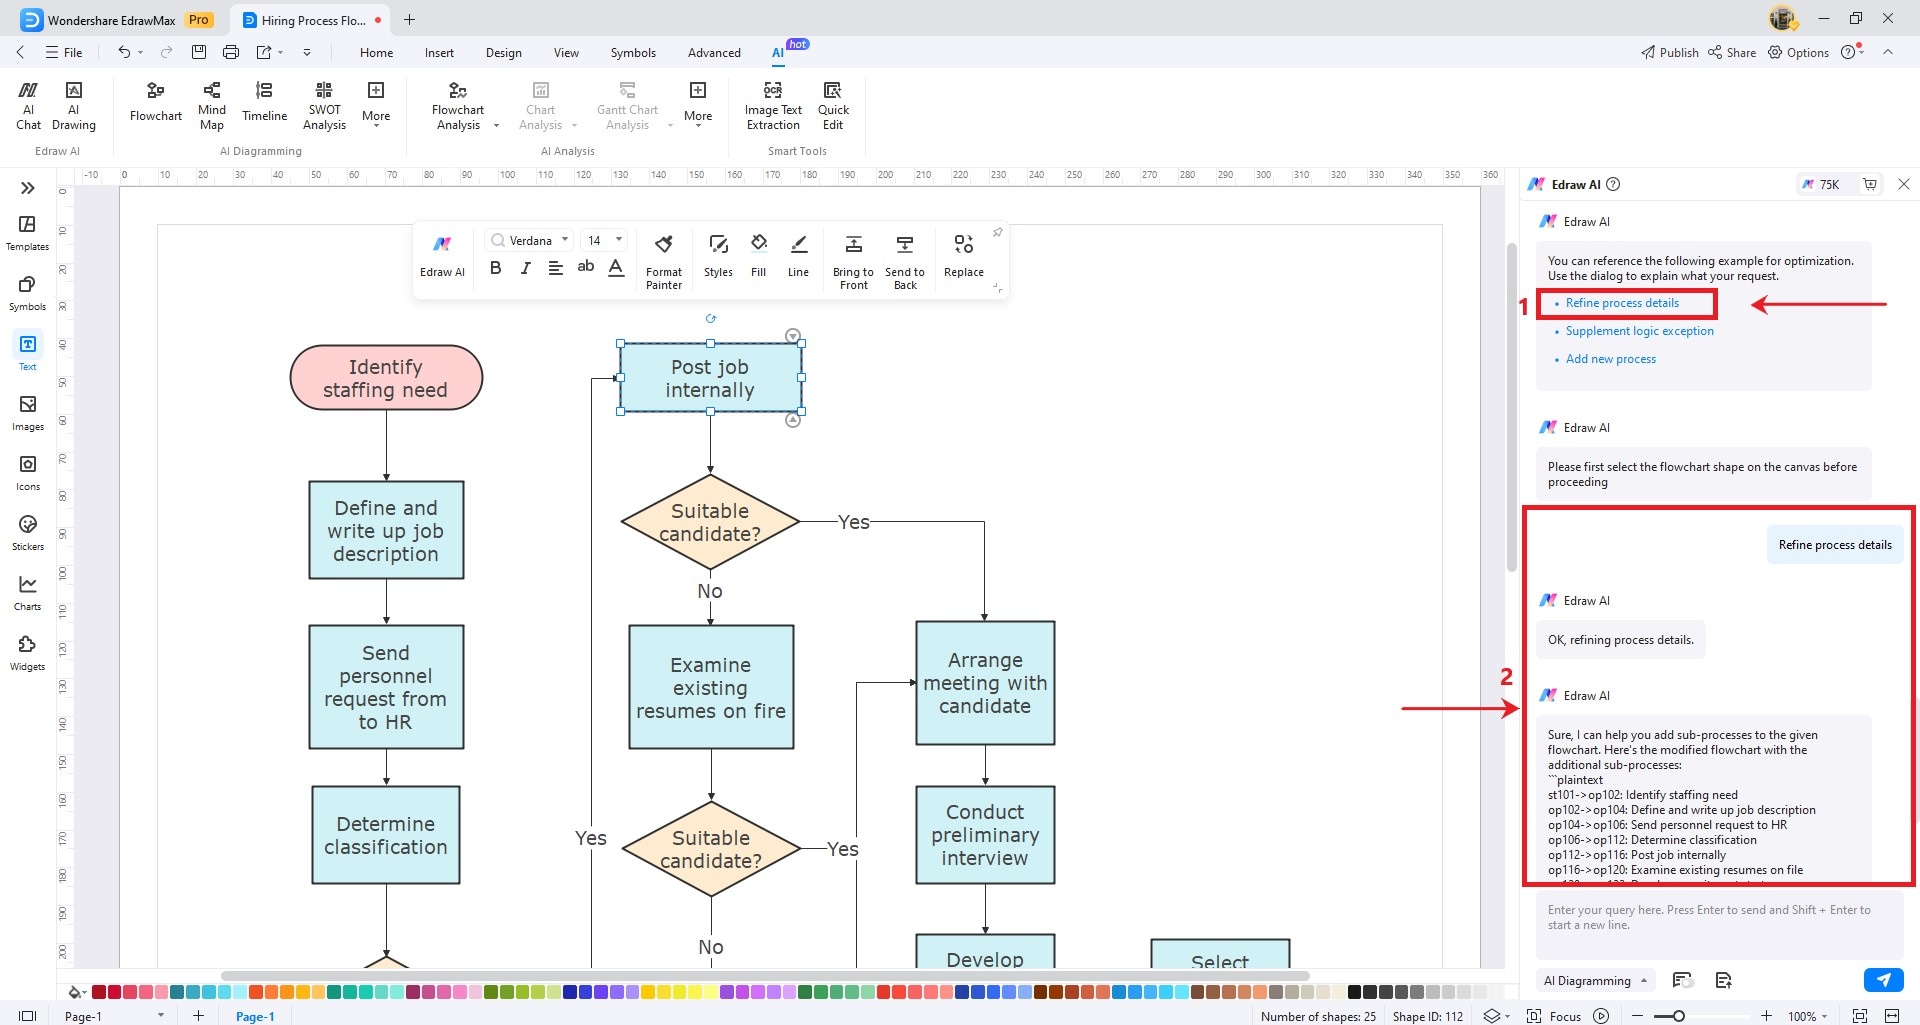This screenshot has width=1920, height=1025.
Task: Open the Insert ribbon tab
Action: pyautogui.click(x=439, y=52)
